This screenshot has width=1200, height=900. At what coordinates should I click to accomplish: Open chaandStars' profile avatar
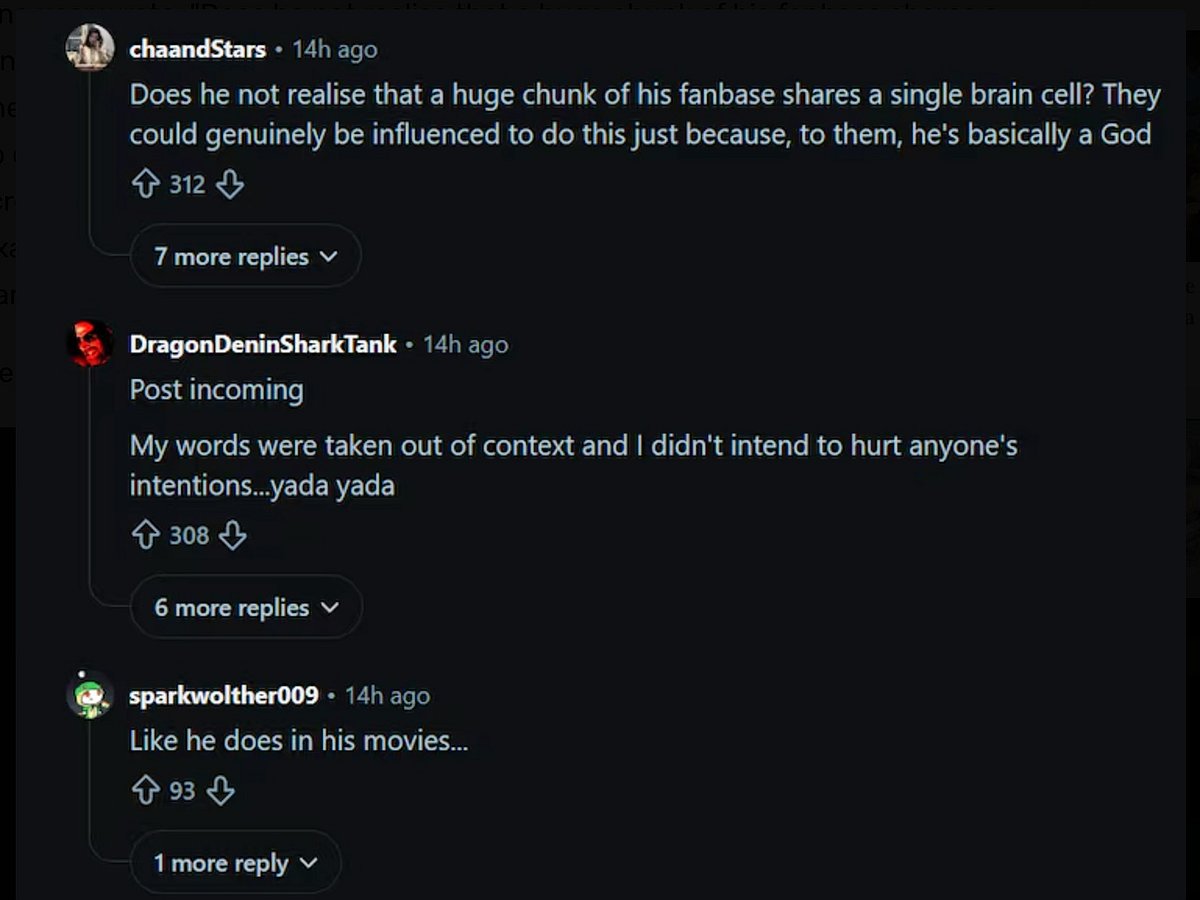(90, 47)
